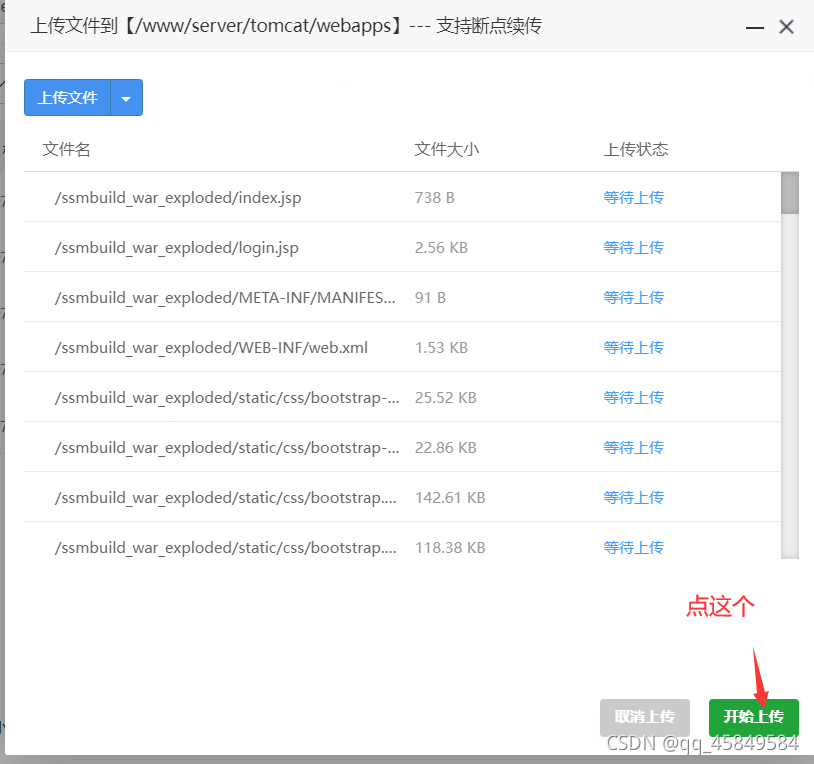Click the 取消上传 cancel button

tap(644, 717)
